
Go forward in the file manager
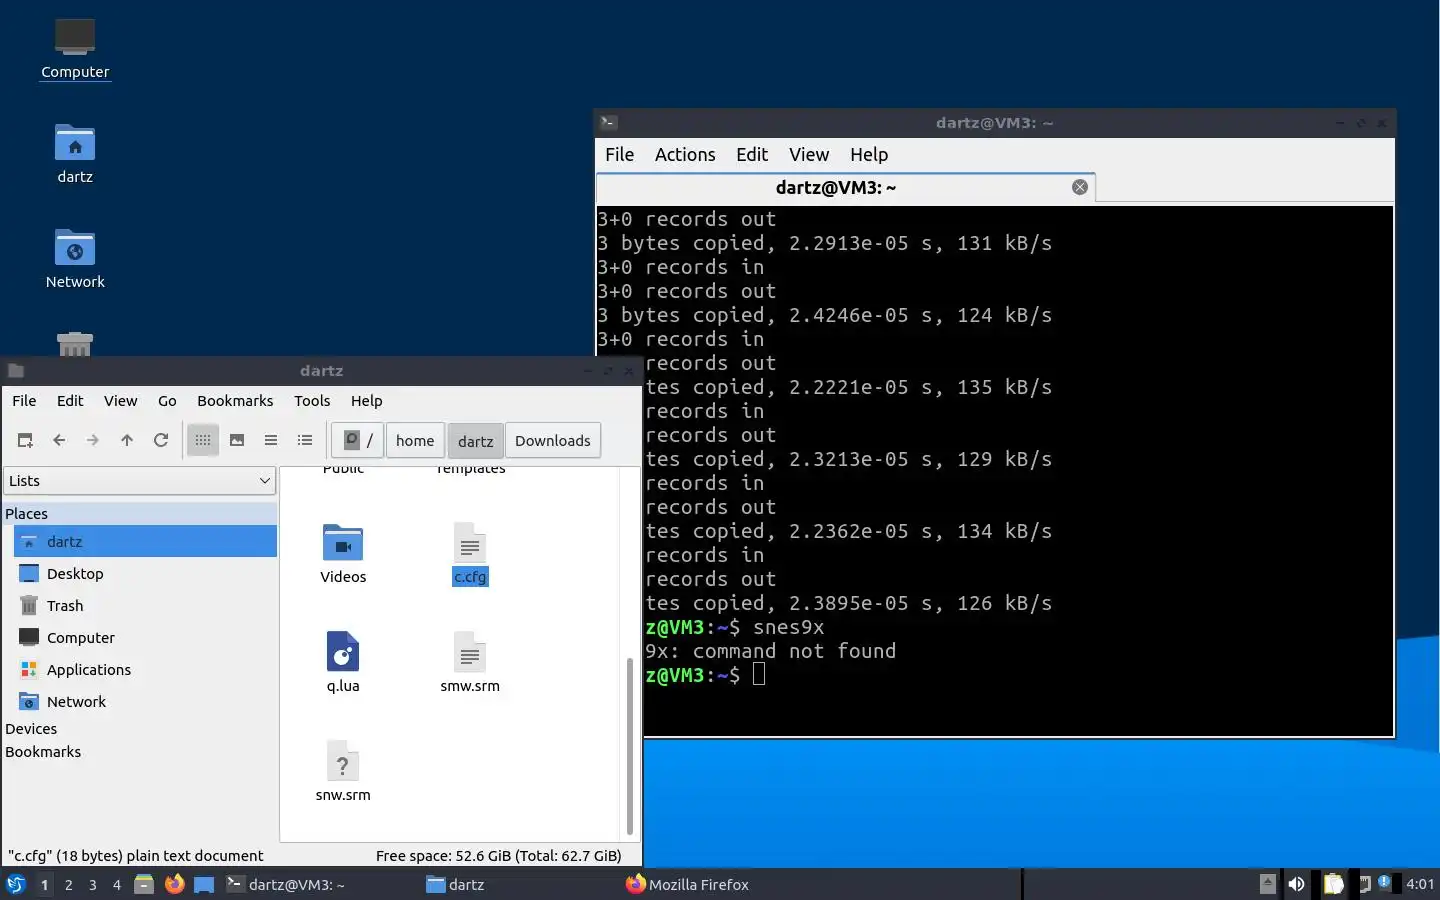tap(93, 440)
